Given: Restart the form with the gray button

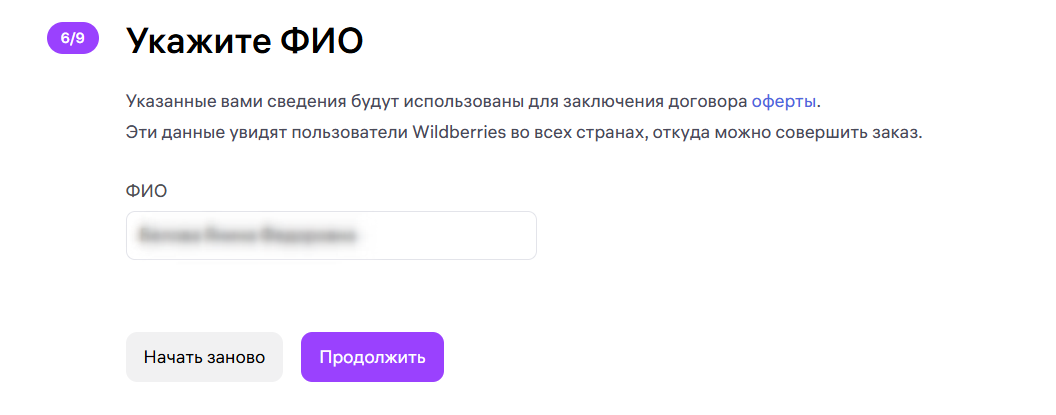Looking at the screenshot, I should [204, 357].
